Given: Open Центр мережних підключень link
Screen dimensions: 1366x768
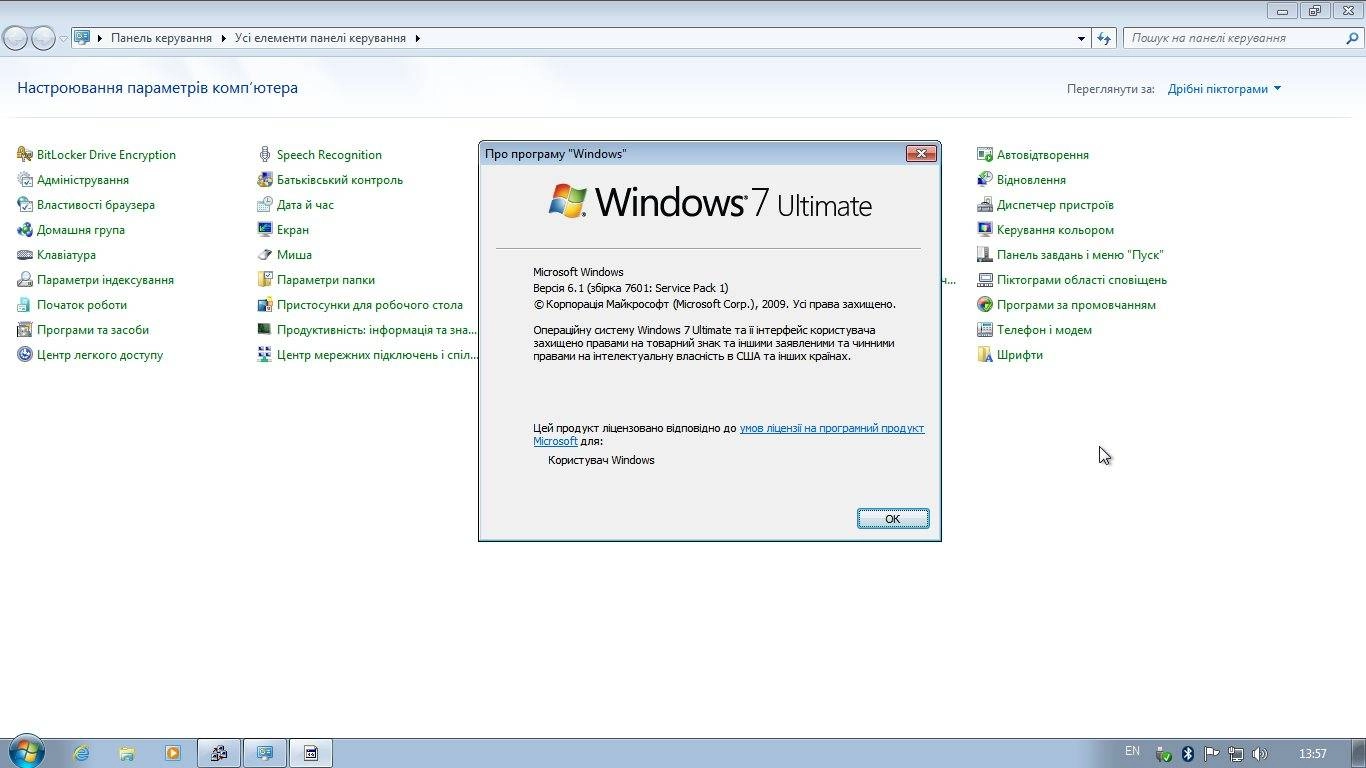Looking at the screenshot, I should coord(377,355).
